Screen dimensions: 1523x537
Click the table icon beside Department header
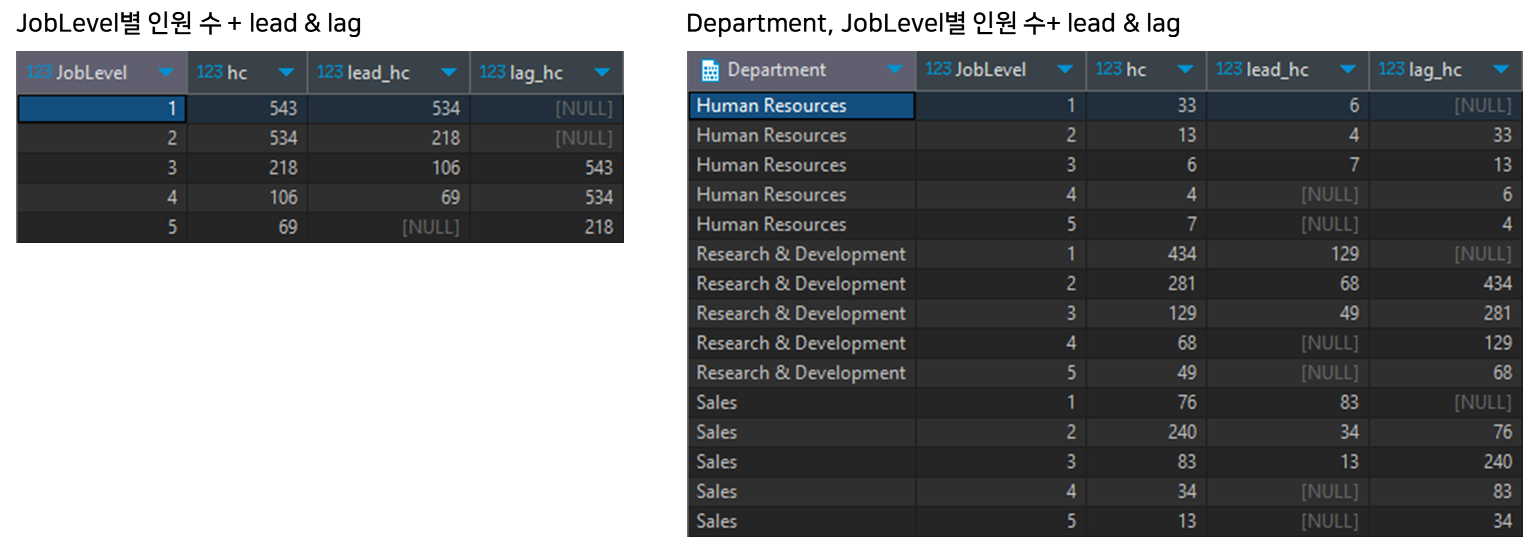[710, 70]
